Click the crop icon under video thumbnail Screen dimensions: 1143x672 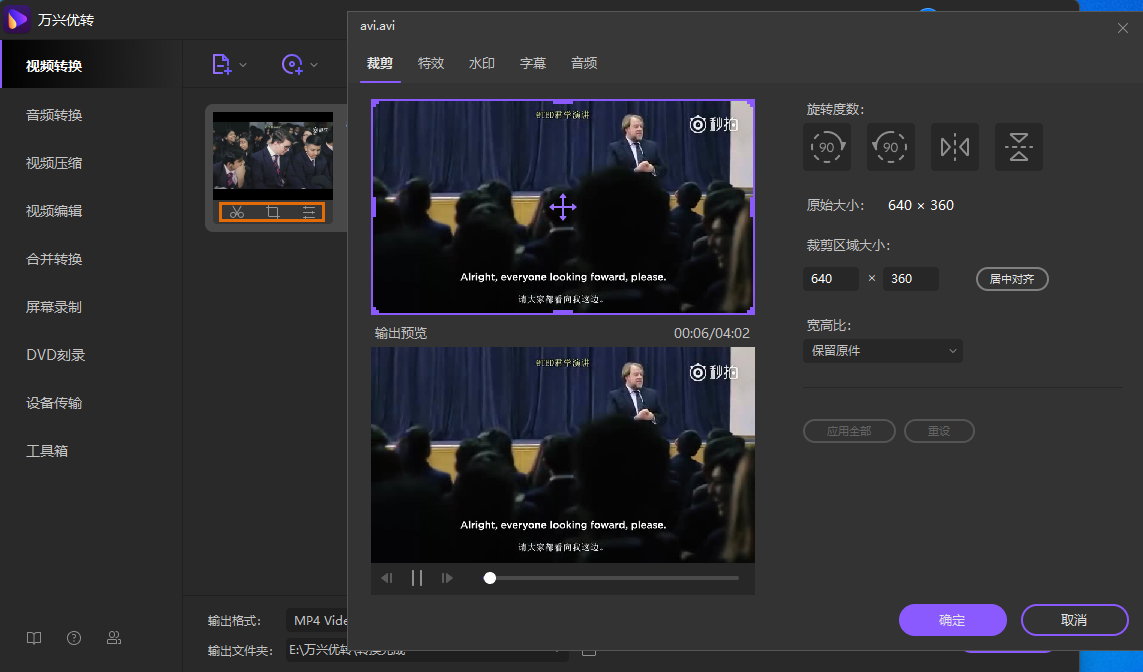273,212
